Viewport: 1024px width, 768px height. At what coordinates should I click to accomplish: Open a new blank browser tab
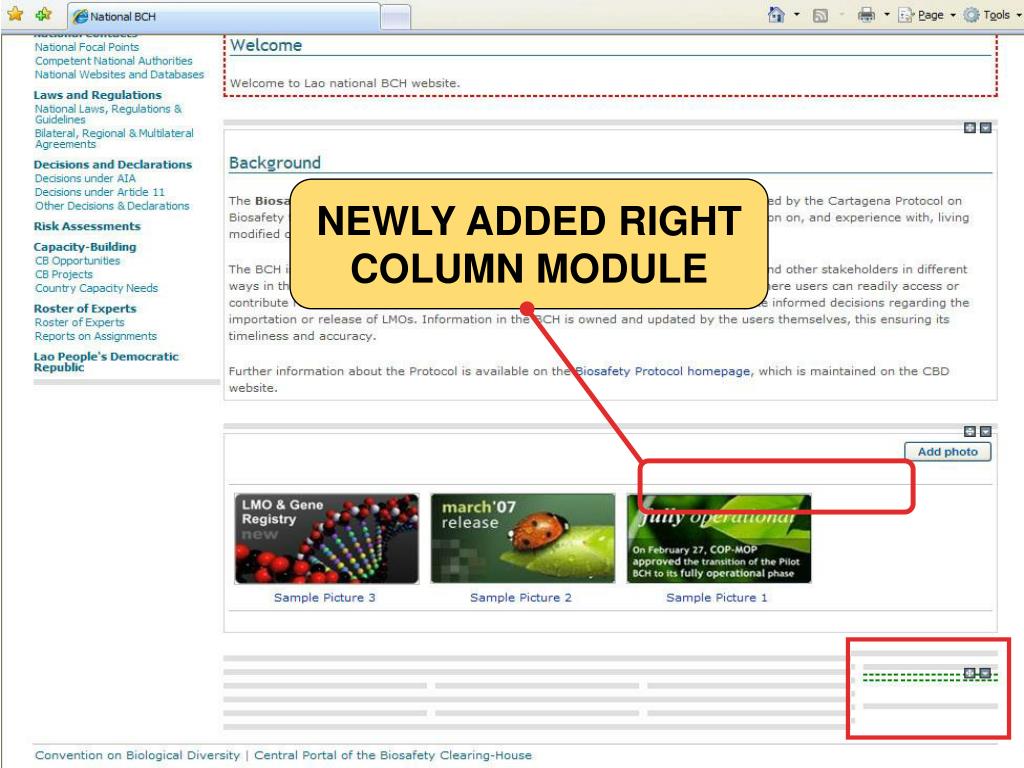[395, 17]
